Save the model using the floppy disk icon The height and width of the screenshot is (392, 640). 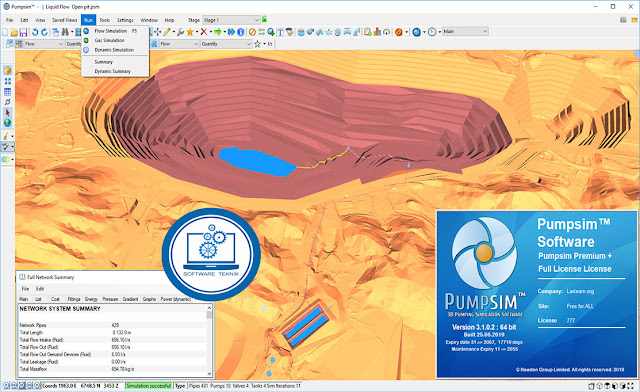pyautogui.click(x=23, y=32)
